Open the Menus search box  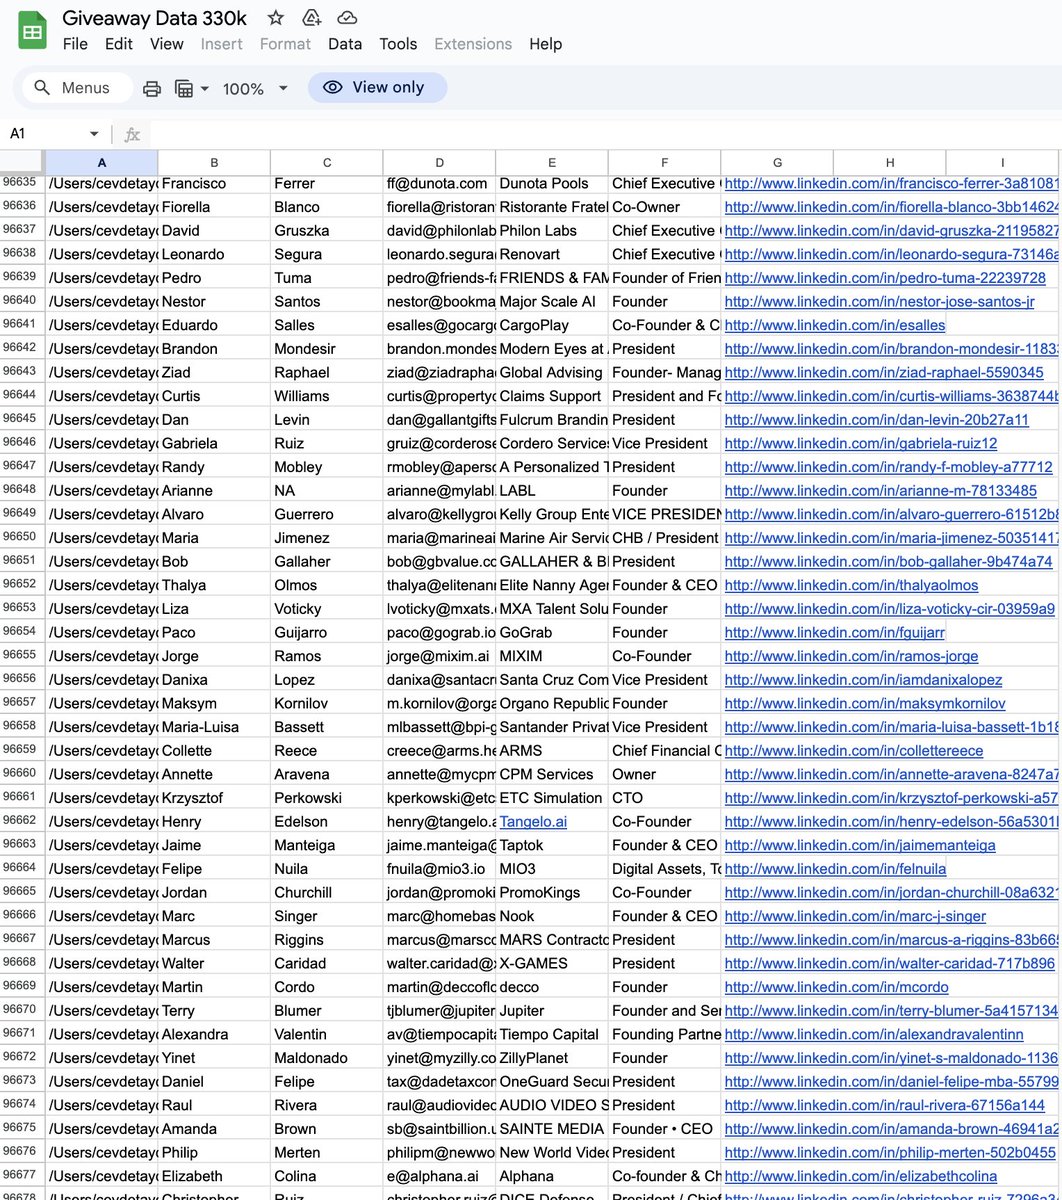(75, 88)
